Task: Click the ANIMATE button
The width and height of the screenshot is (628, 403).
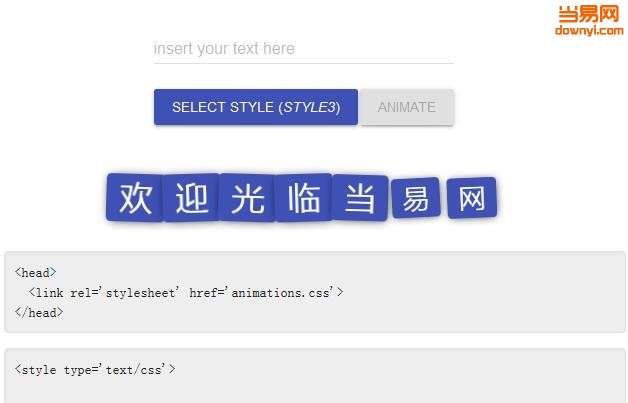Action: [407, 107]
